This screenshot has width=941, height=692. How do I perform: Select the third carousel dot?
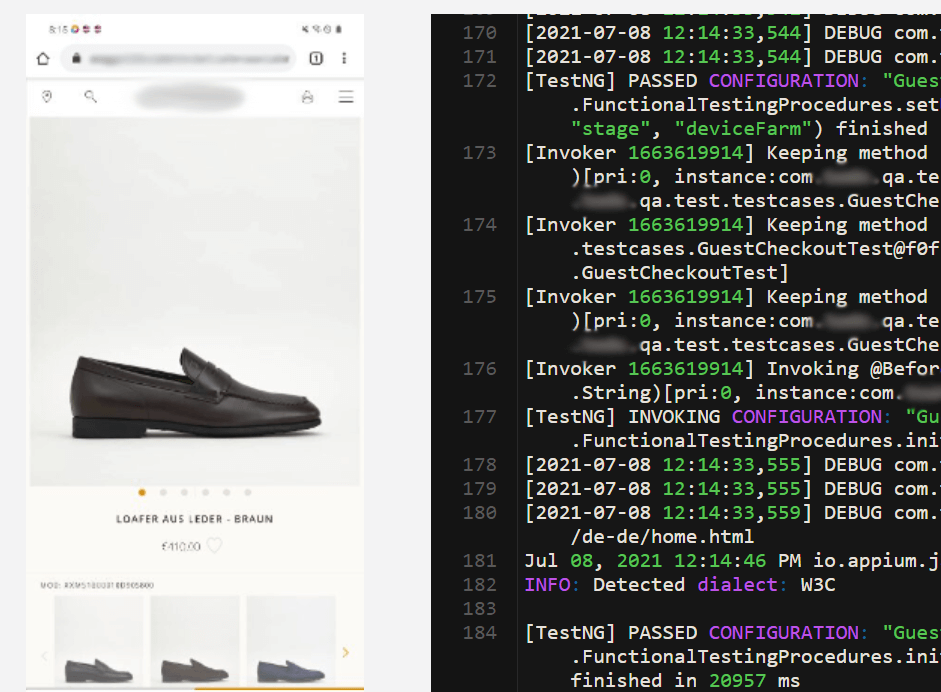[x=184, y=492]
